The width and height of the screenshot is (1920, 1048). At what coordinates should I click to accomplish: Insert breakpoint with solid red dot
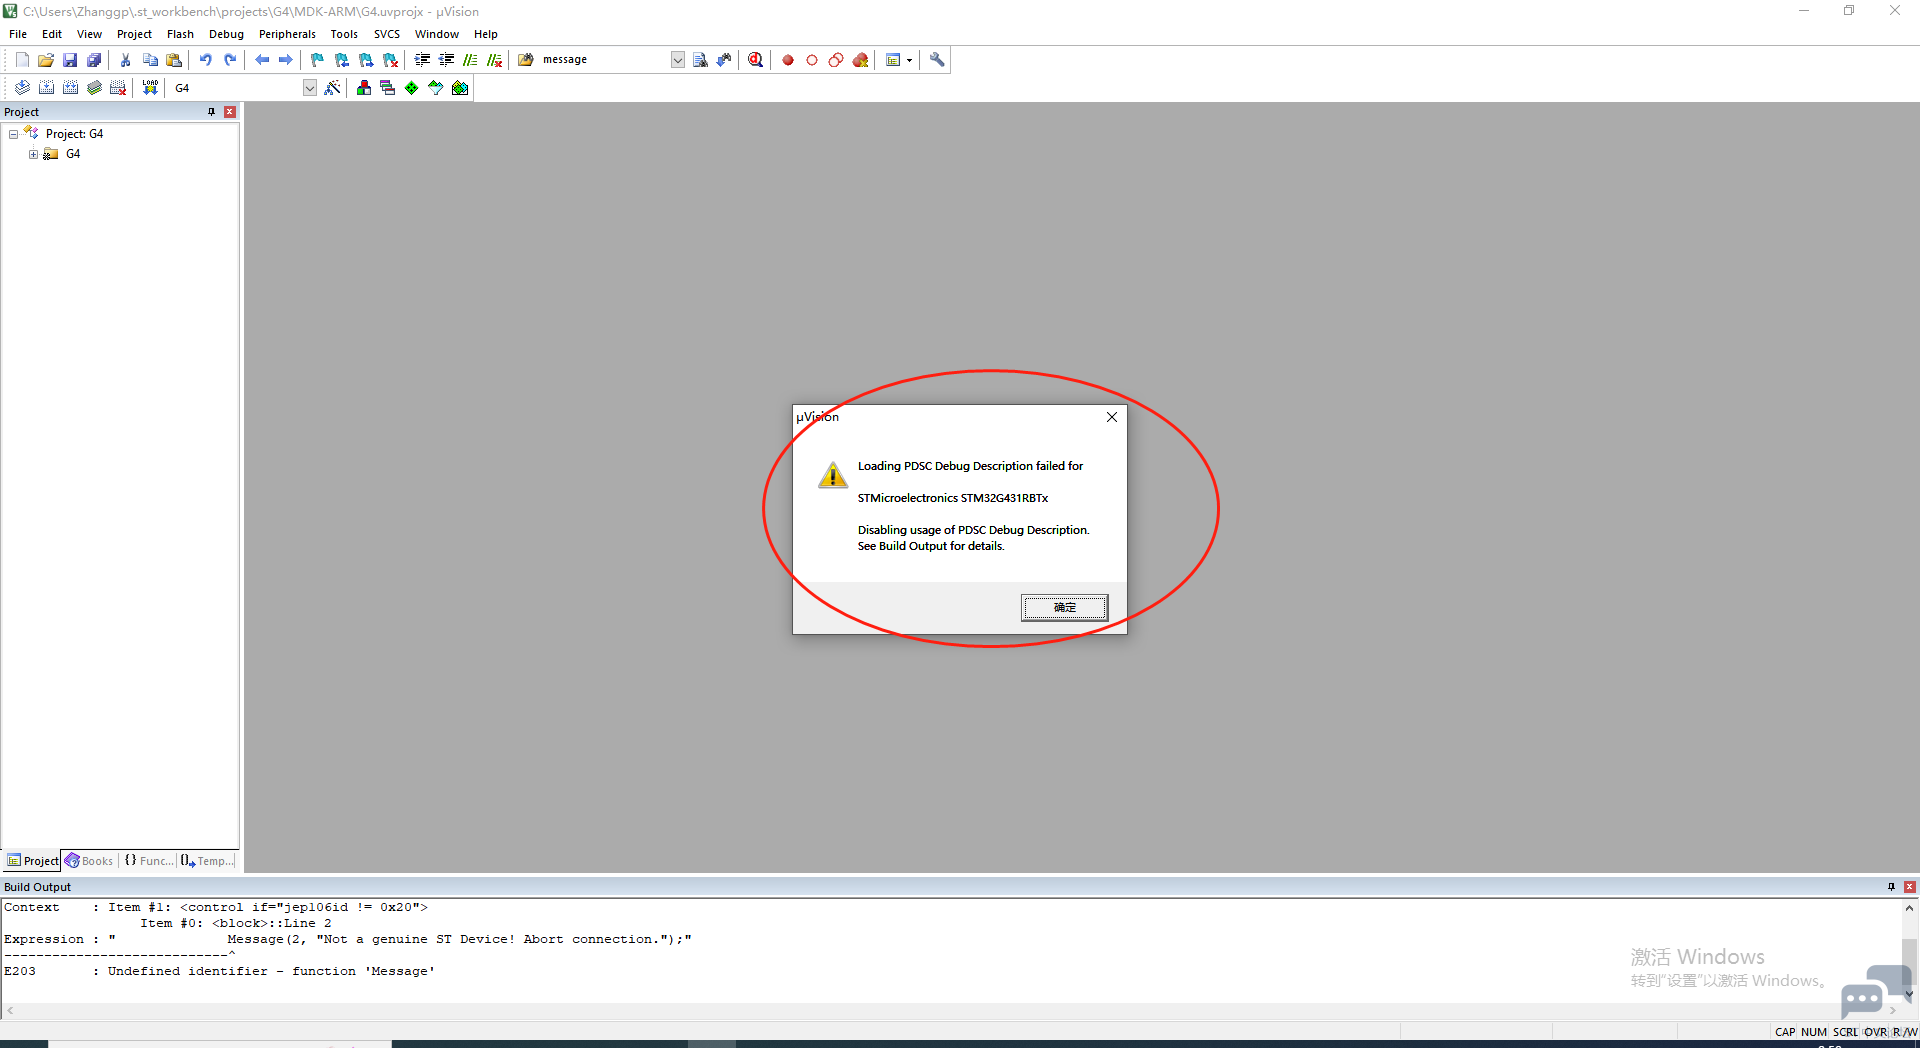tap(788, 60)
